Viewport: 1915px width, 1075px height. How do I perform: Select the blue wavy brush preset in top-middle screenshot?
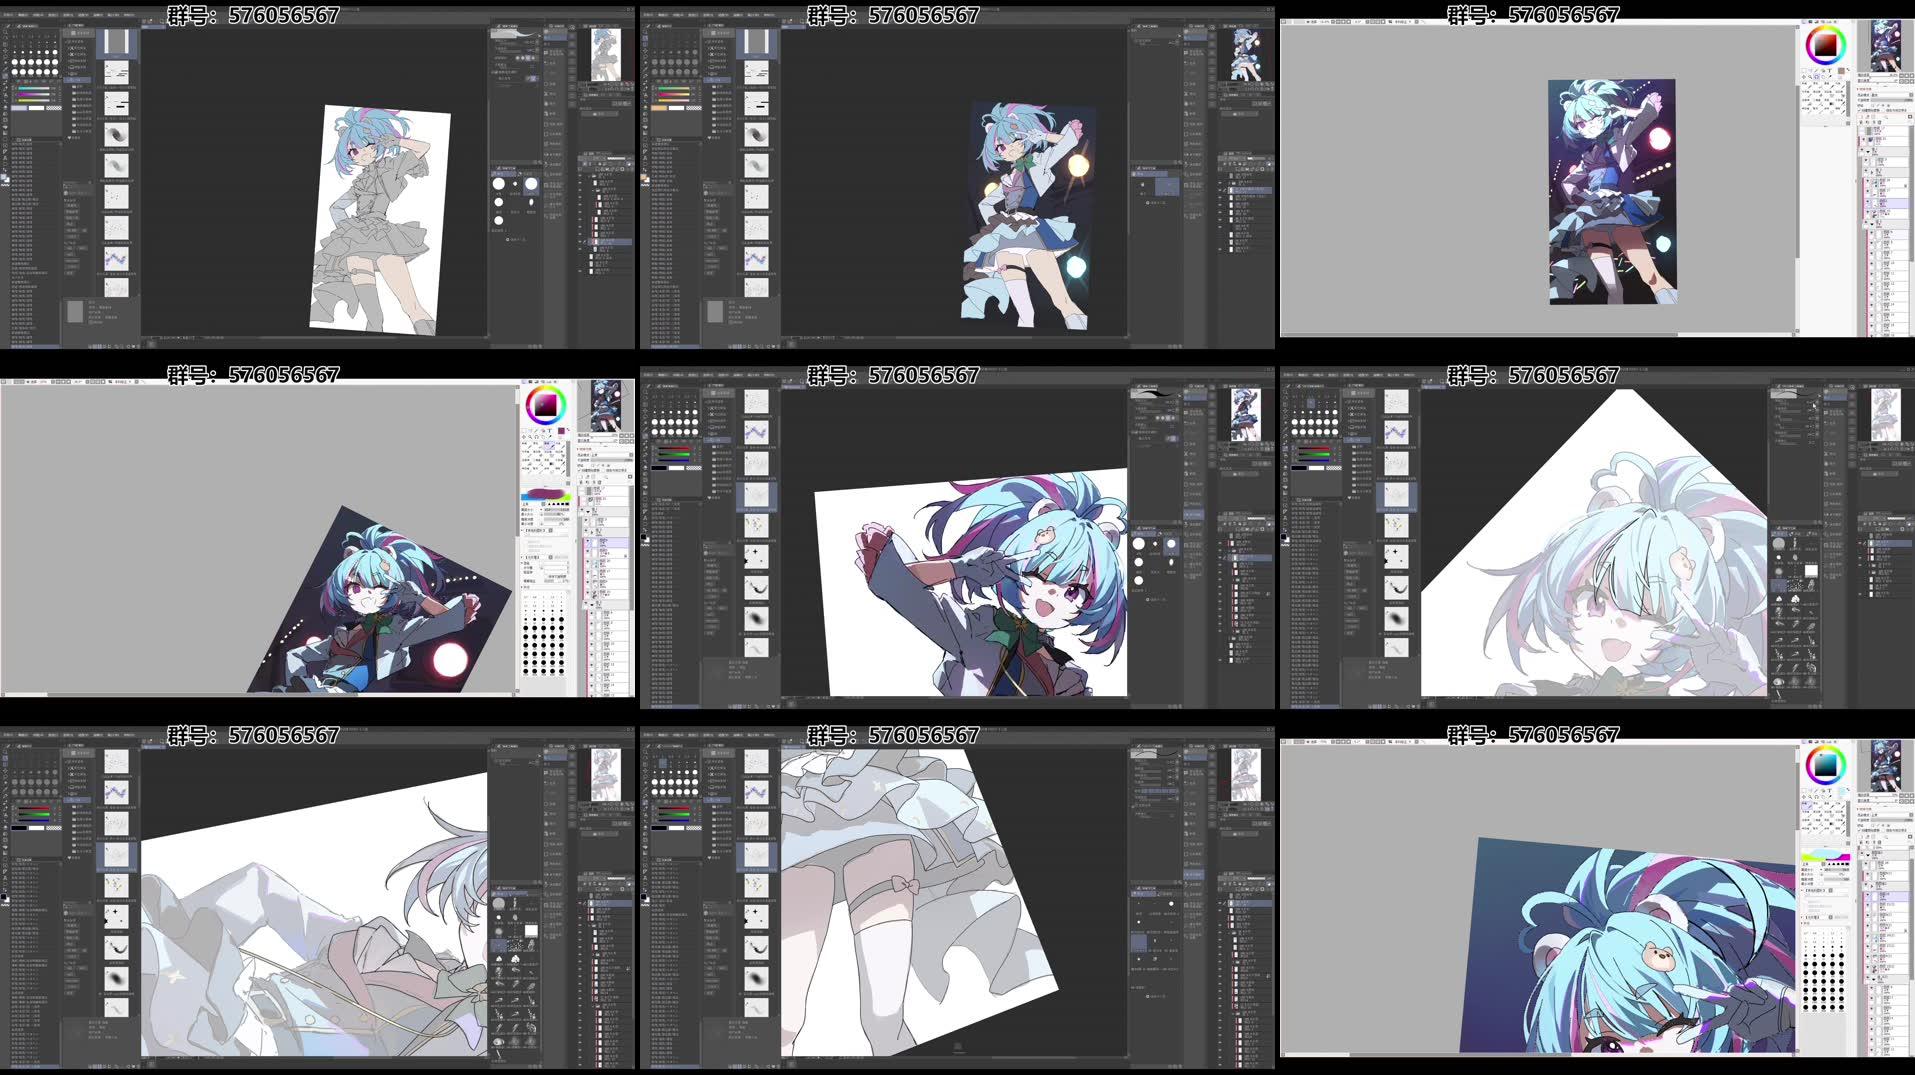point(757,258)
